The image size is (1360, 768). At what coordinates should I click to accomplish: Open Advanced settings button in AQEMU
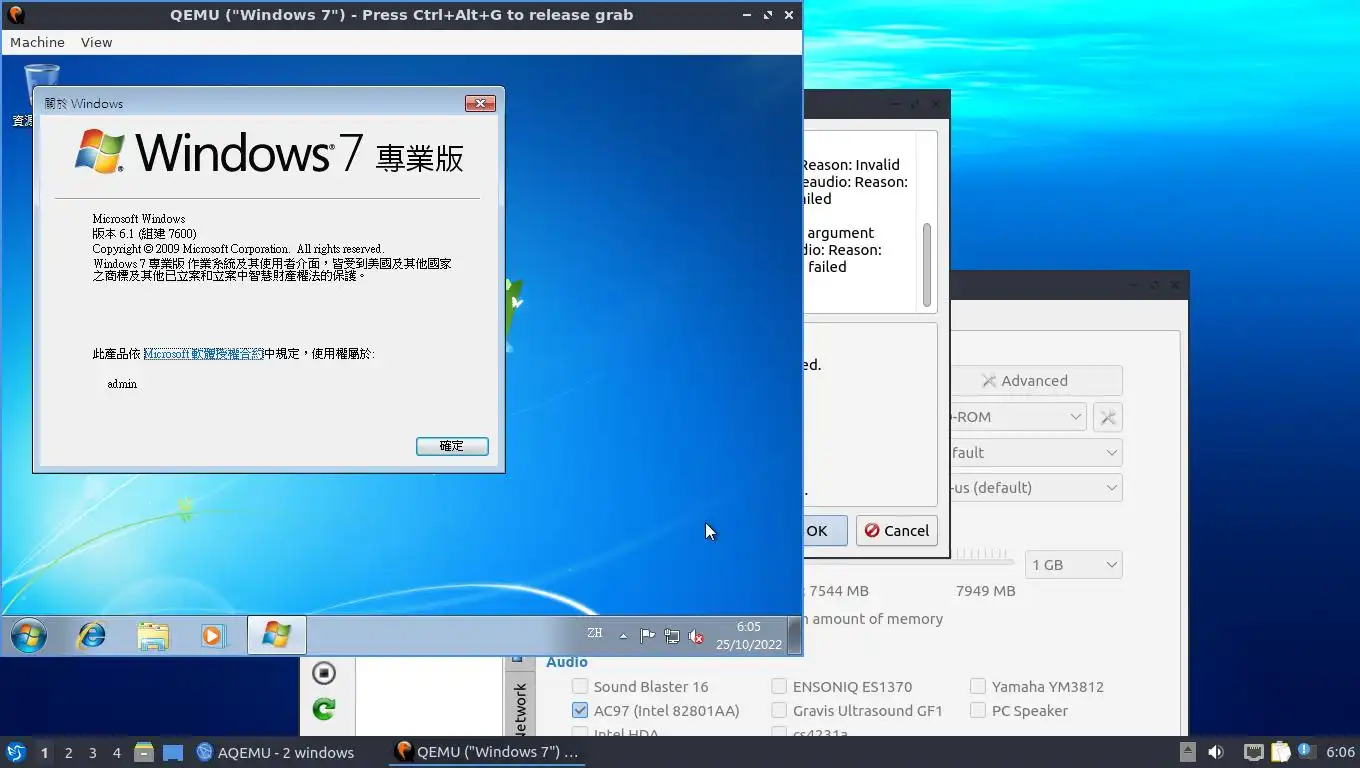coord(1036,381)
